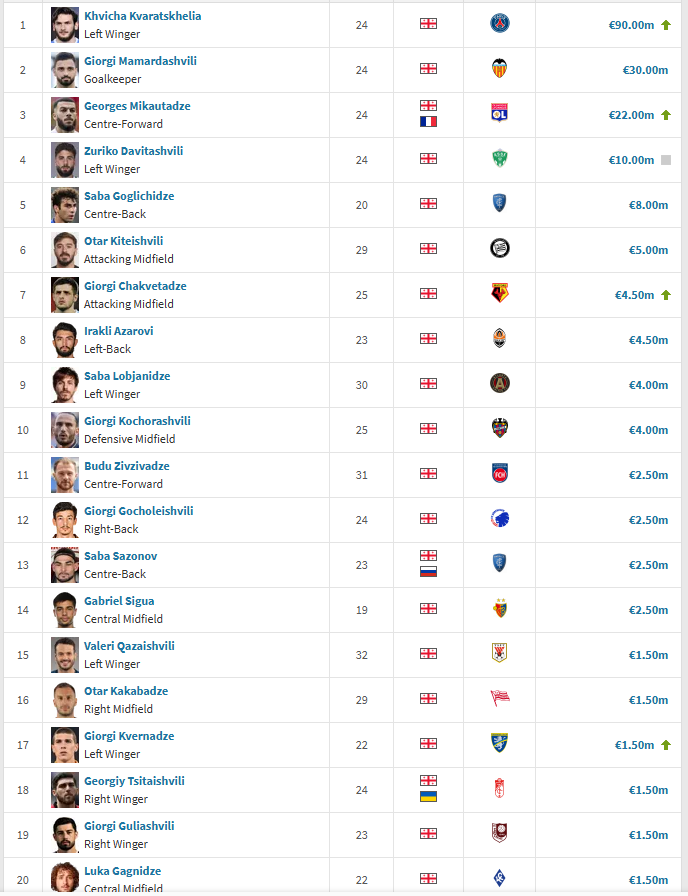Image resolution: width=688 pixels, height=896 pixels.
Task: Open the Saba Goglichidze profile link
Action: [129, 196]
